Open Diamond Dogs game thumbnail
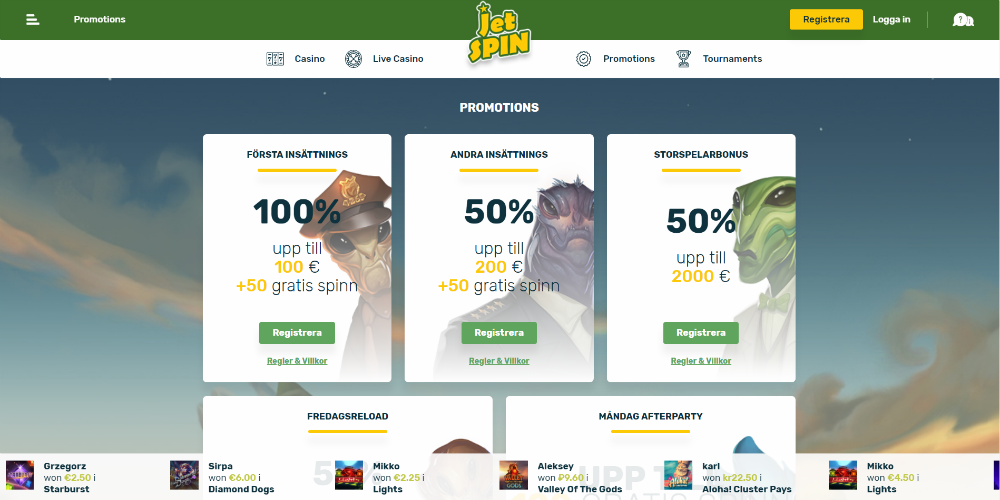Viewport: 1000px width, 500px height. (184, 475)
